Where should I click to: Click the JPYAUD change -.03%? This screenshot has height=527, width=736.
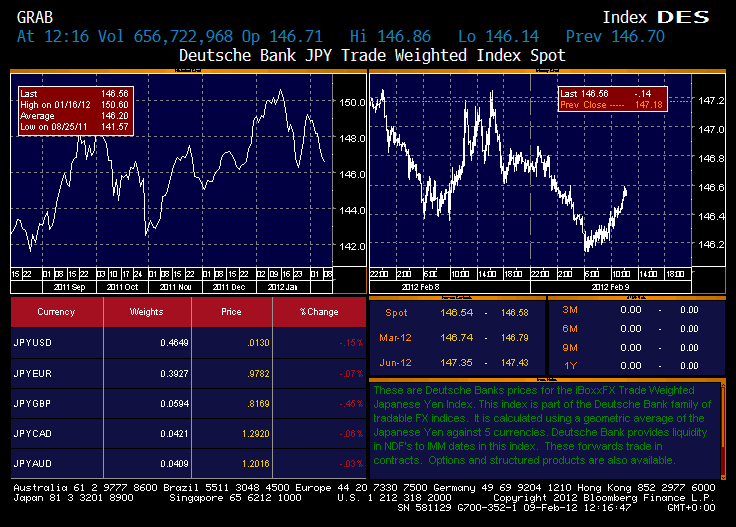coord(351,464)
